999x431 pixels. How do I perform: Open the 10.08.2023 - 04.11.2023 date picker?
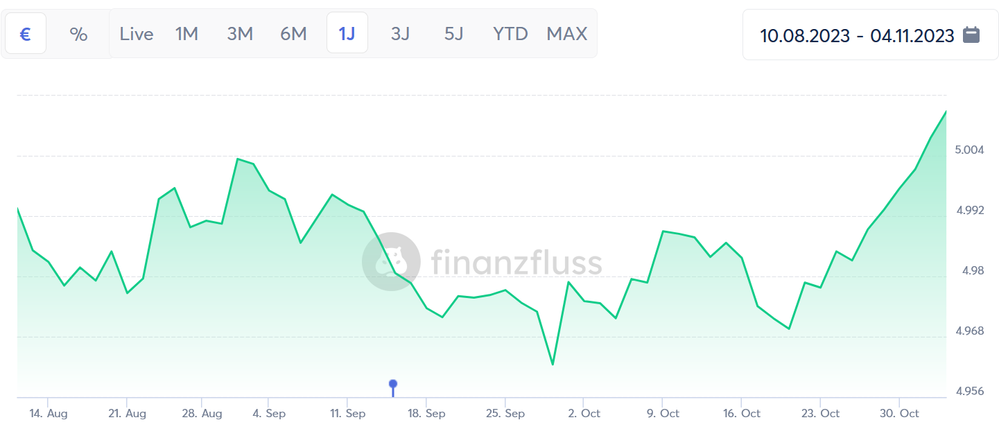[866, 34]
